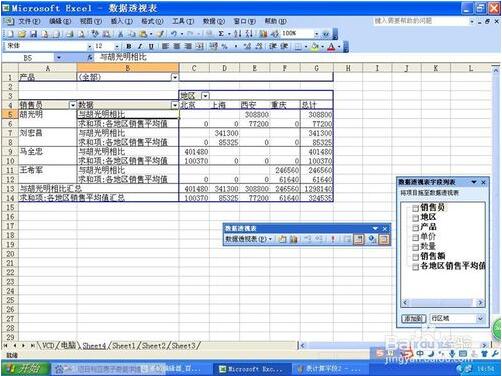The height and width of the screenshot is (376, 502).
Task: Open the 产品 (全部) page field dropdown
Action: coord(175,77)
